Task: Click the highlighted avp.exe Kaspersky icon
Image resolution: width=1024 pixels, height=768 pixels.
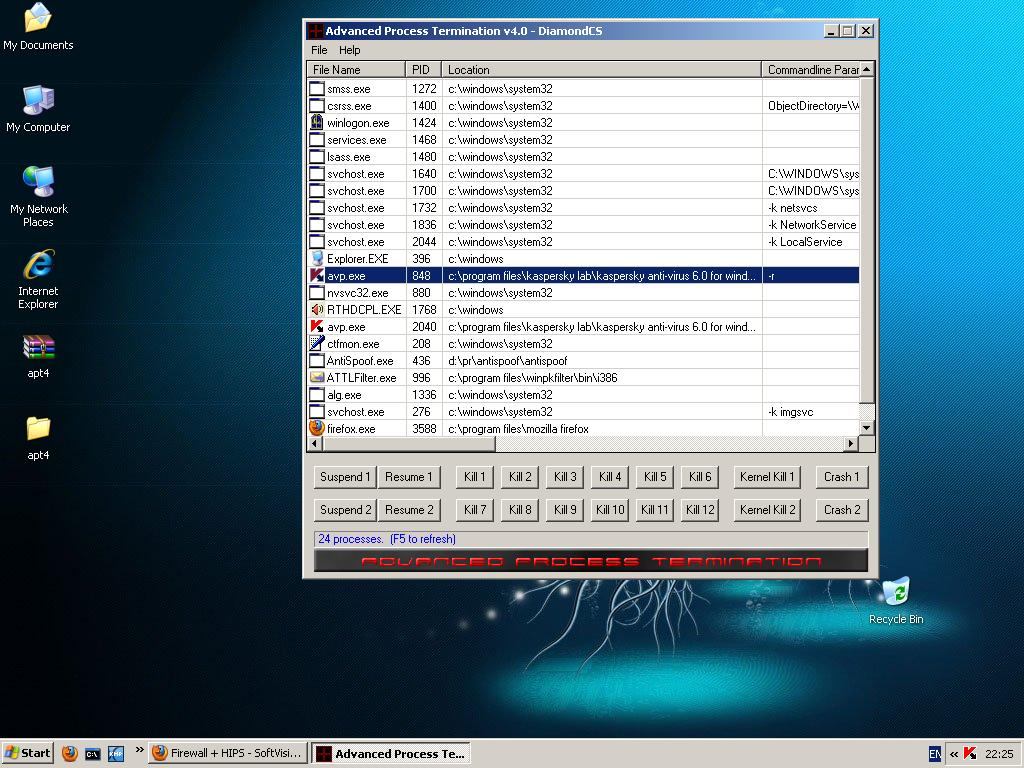Action: tap(317, 276)
